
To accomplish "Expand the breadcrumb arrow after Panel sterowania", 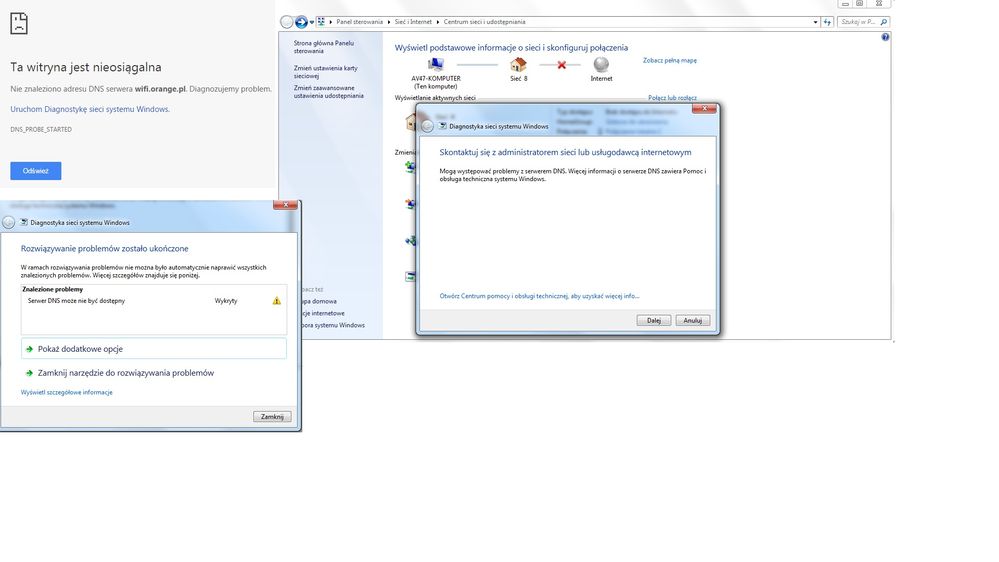I will [389, 22].
